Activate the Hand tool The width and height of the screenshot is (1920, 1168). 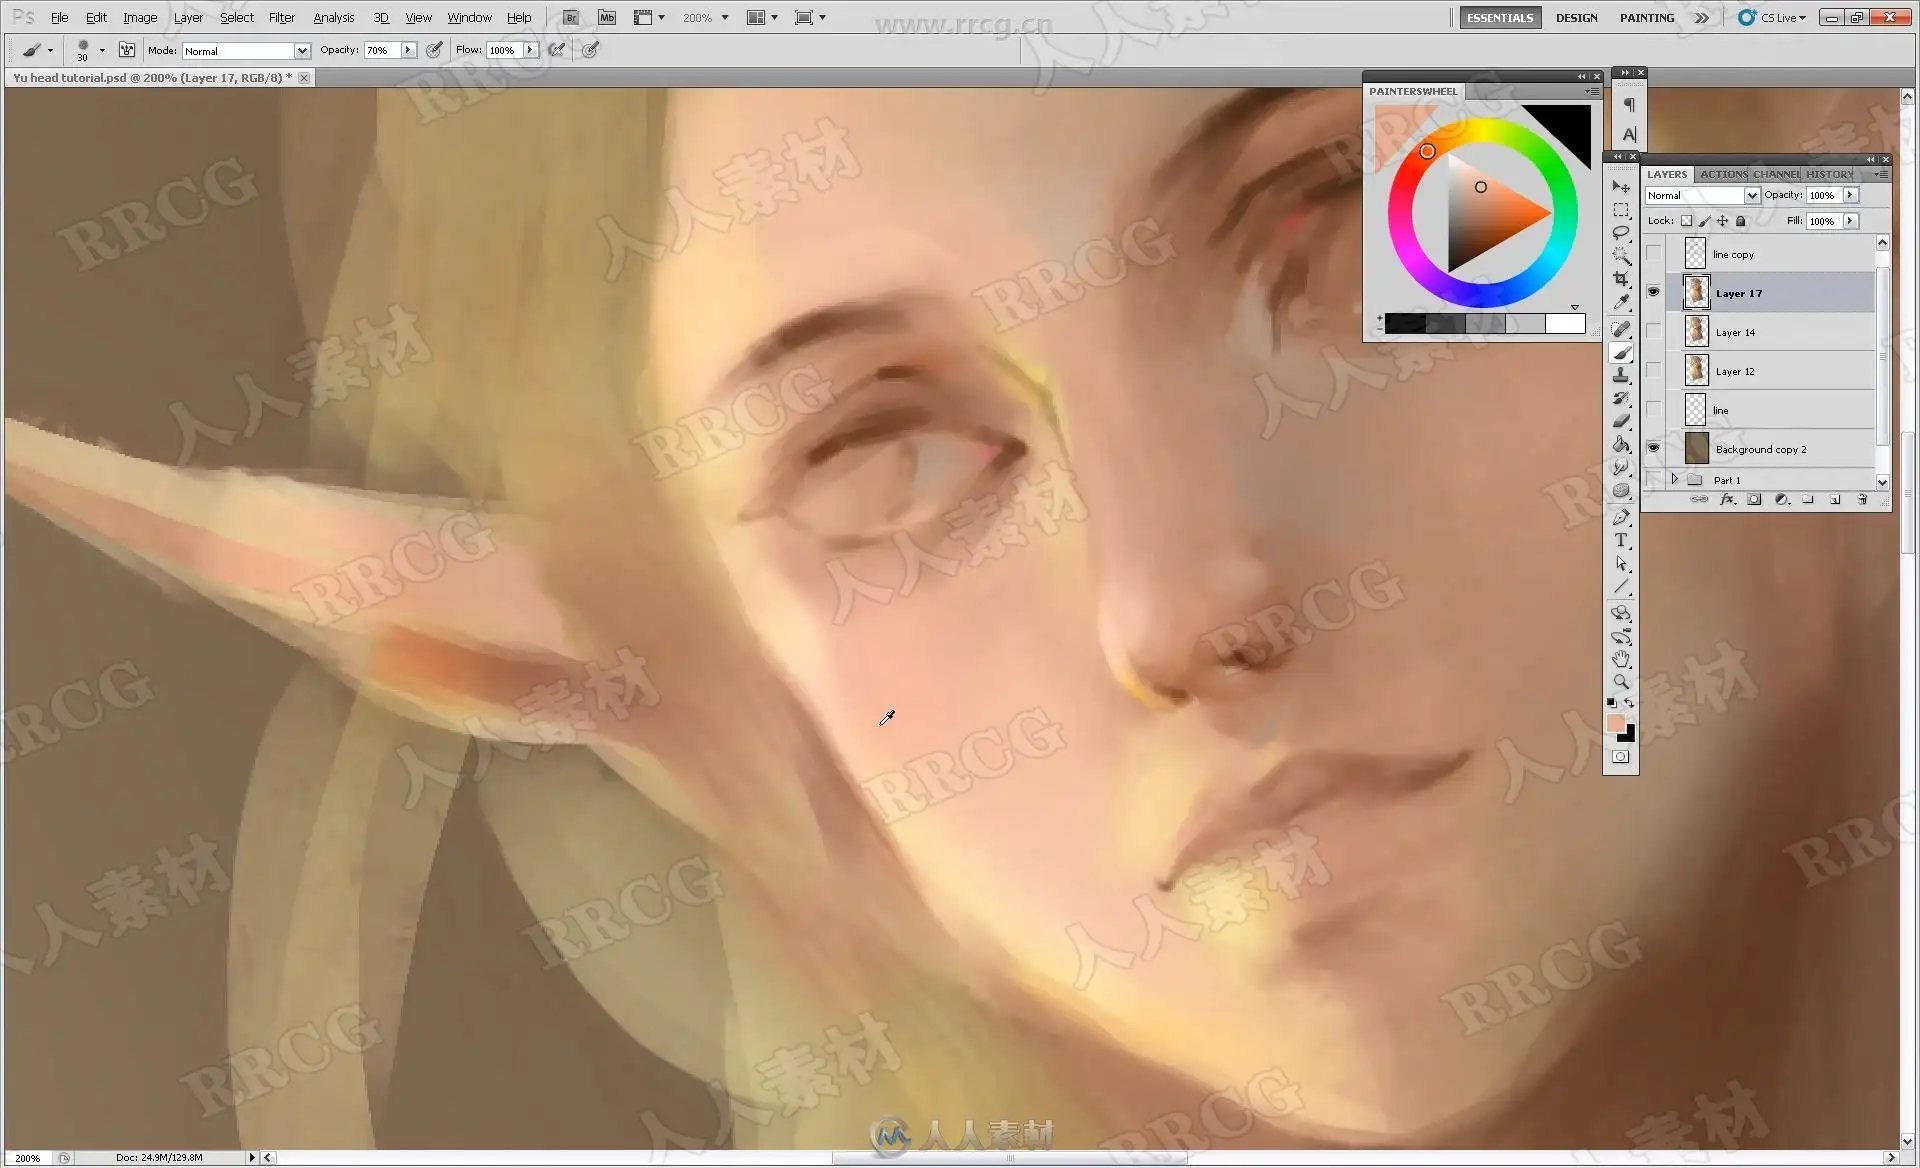click(1621, 659)
